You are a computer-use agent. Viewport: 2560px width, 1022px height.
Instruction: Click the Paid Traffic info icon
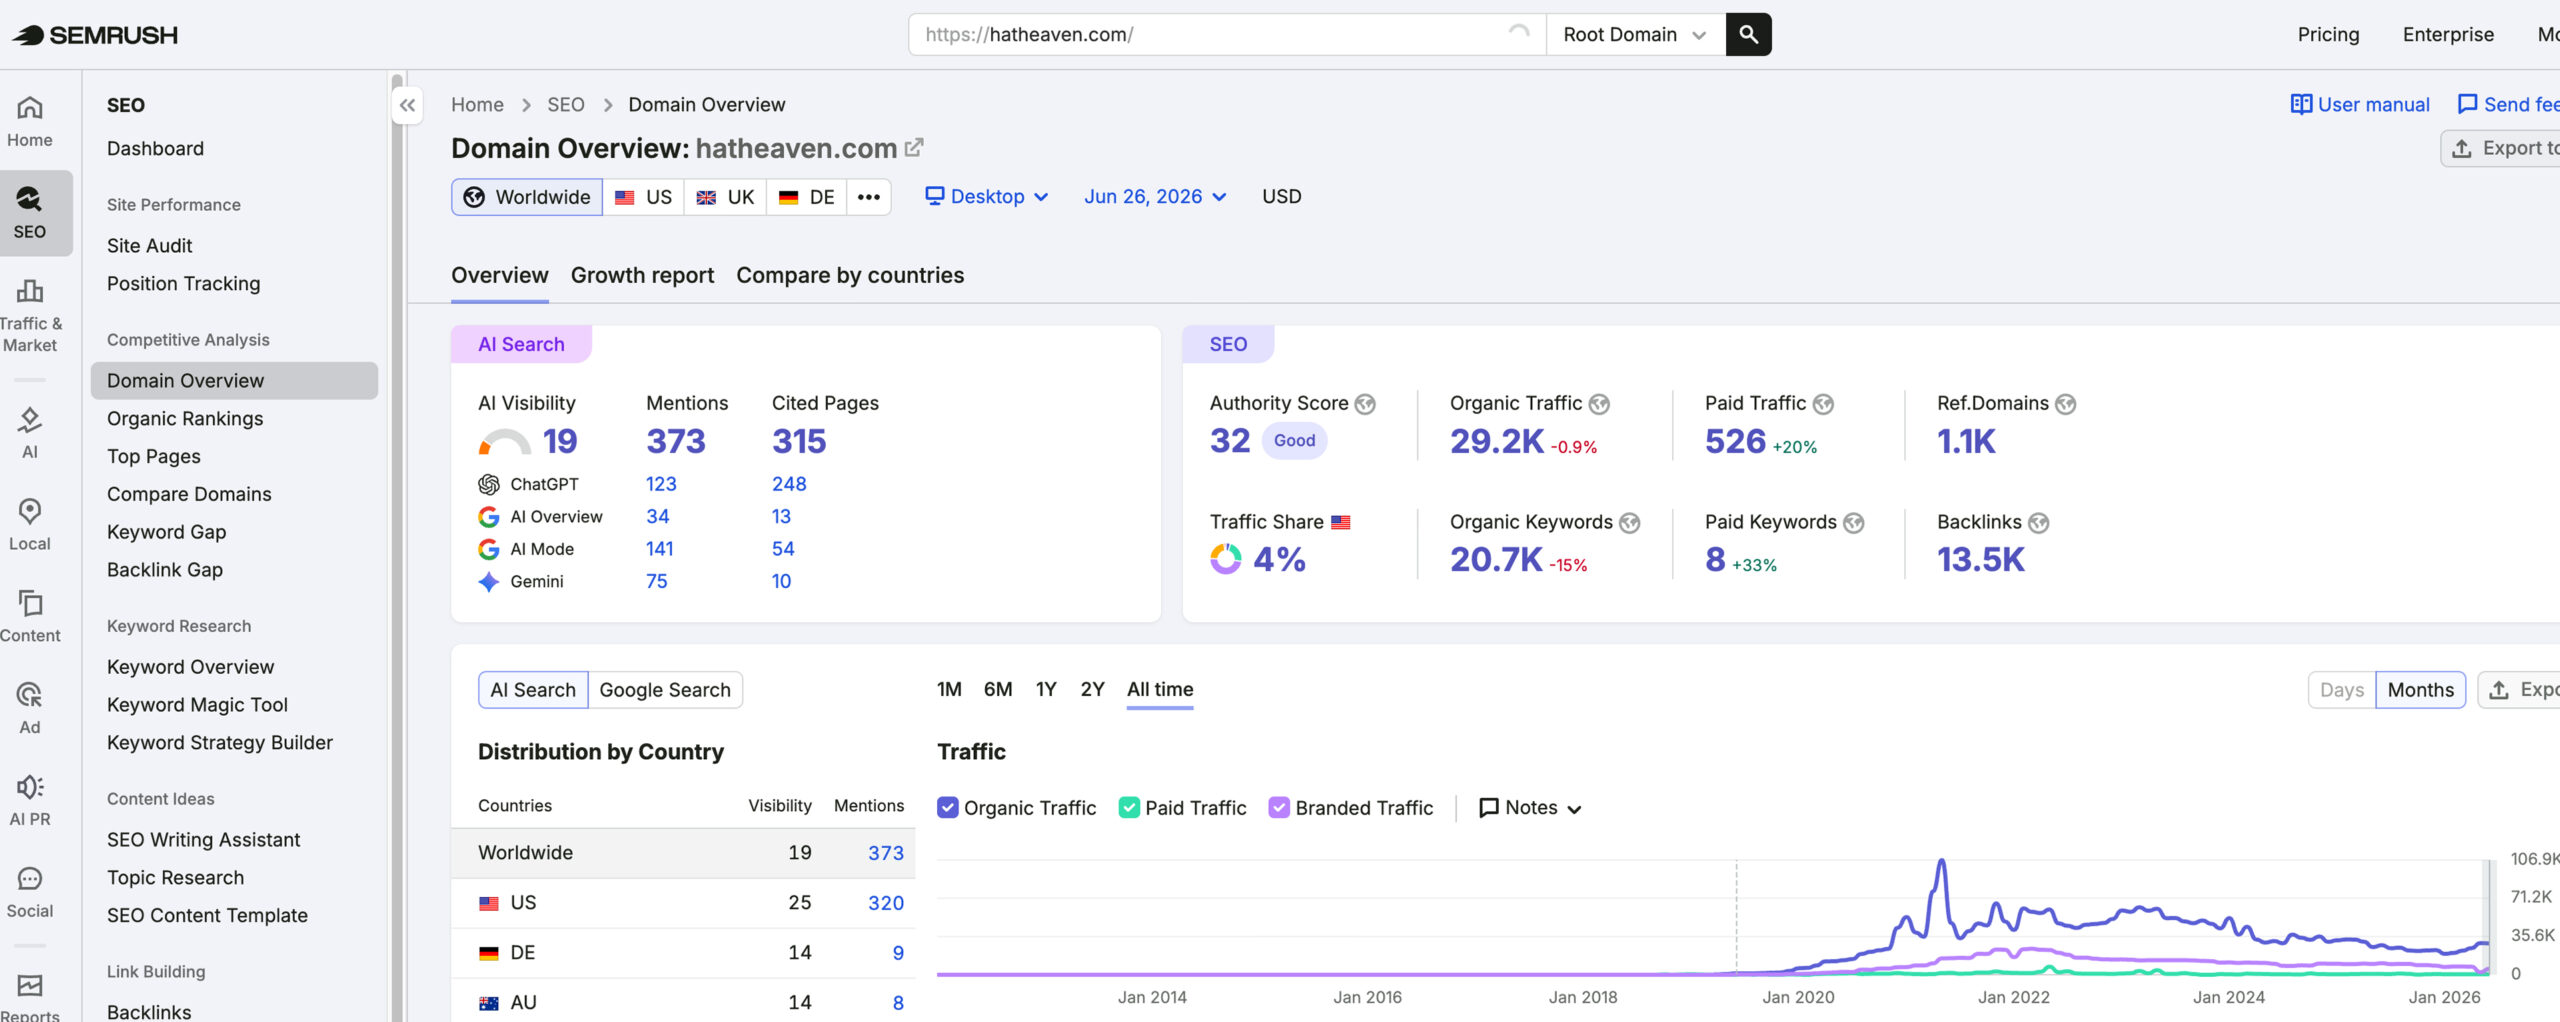1823,404
